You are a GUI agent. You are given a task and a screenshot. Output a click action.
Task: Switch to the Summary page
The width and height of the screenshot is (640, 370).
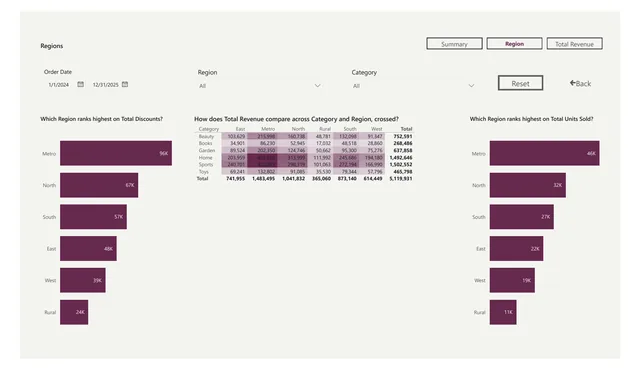pos(454,44)
